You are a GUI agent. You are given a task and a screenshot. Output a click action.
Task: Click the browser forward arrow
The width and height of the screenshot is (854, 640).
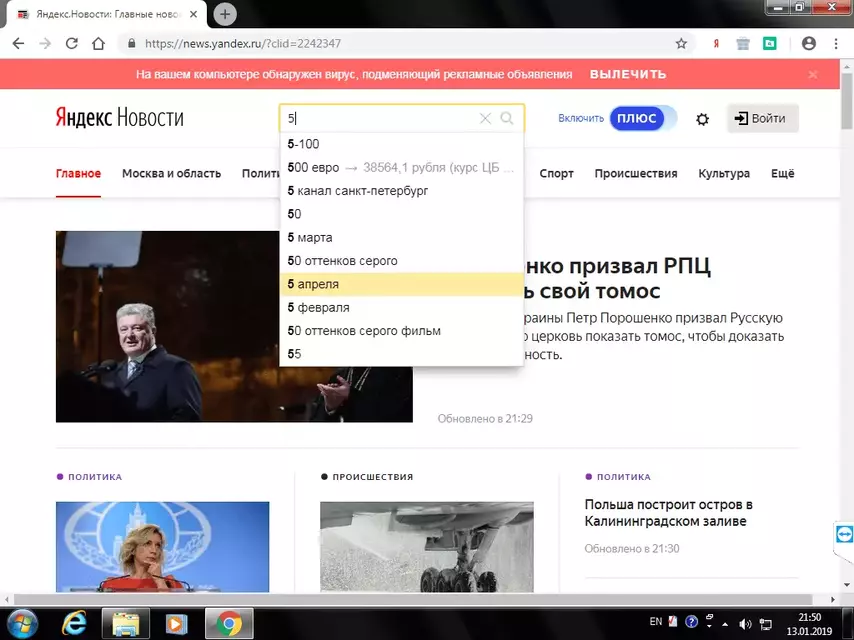tap(45, 44)
